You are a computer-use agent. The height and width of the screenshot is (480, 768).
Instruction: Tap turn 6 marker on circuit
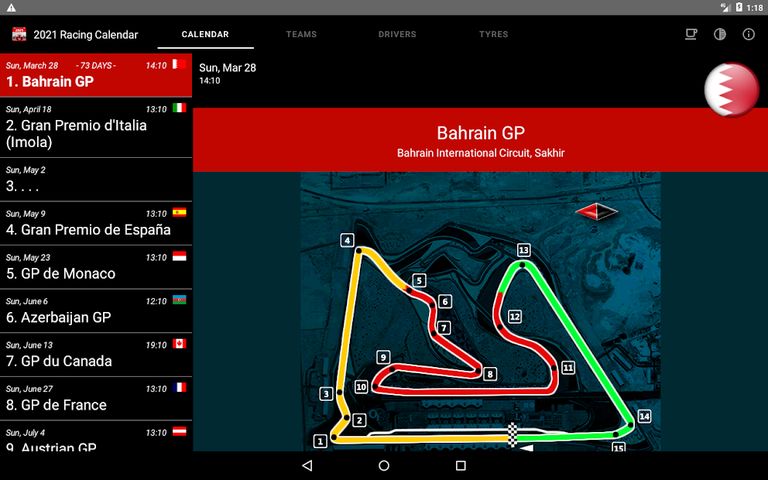point(445,301)
